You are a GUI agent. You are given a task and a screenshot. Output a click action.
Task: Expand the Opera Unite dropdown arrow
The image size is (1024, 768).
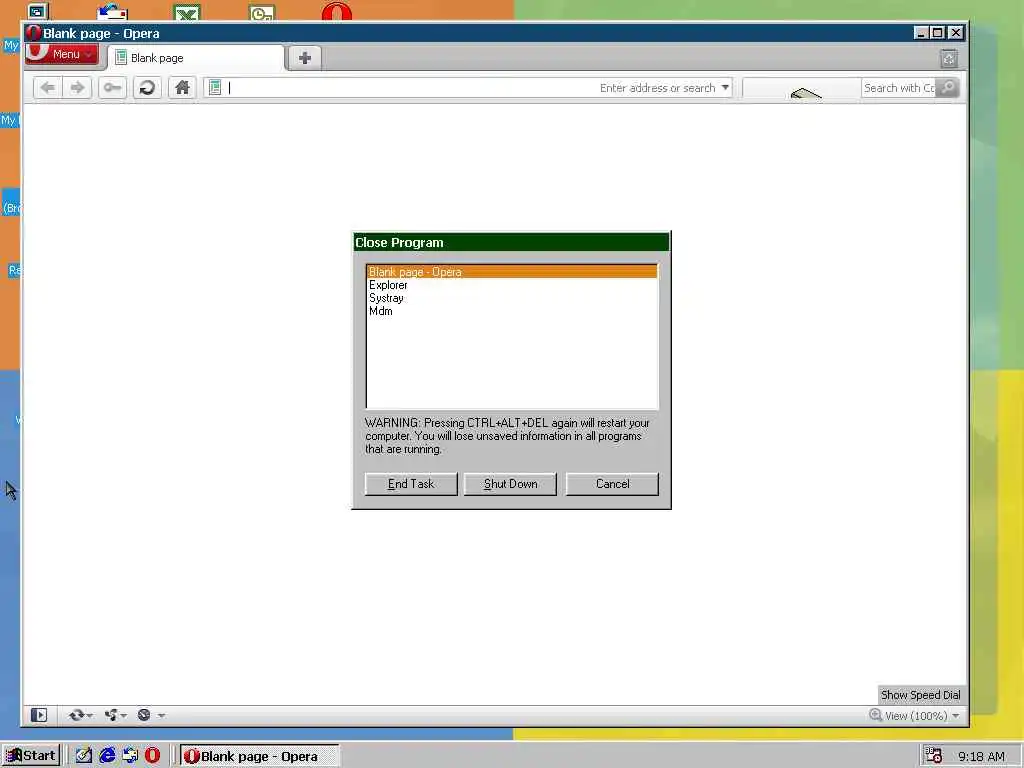[x=123, y=716]
